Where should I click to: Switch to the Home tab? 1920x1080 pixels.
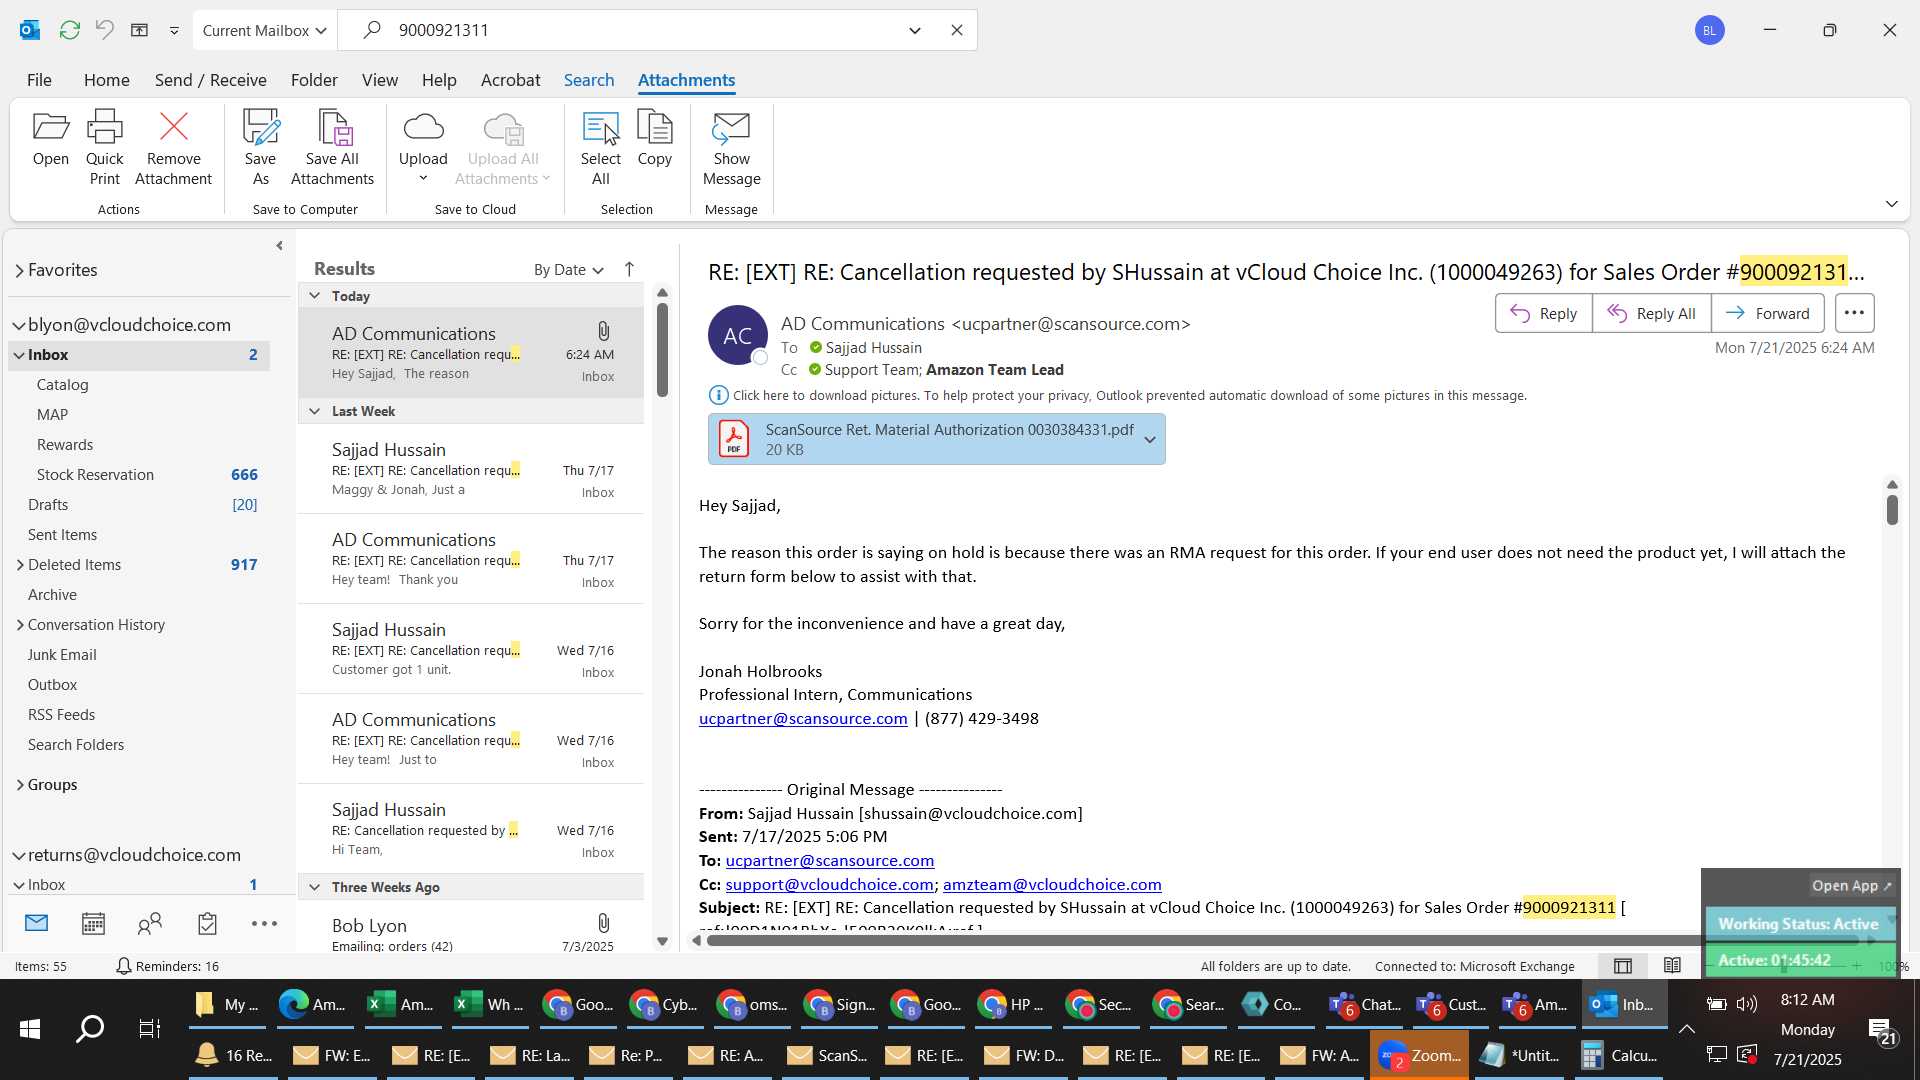[x=106, y=80]
